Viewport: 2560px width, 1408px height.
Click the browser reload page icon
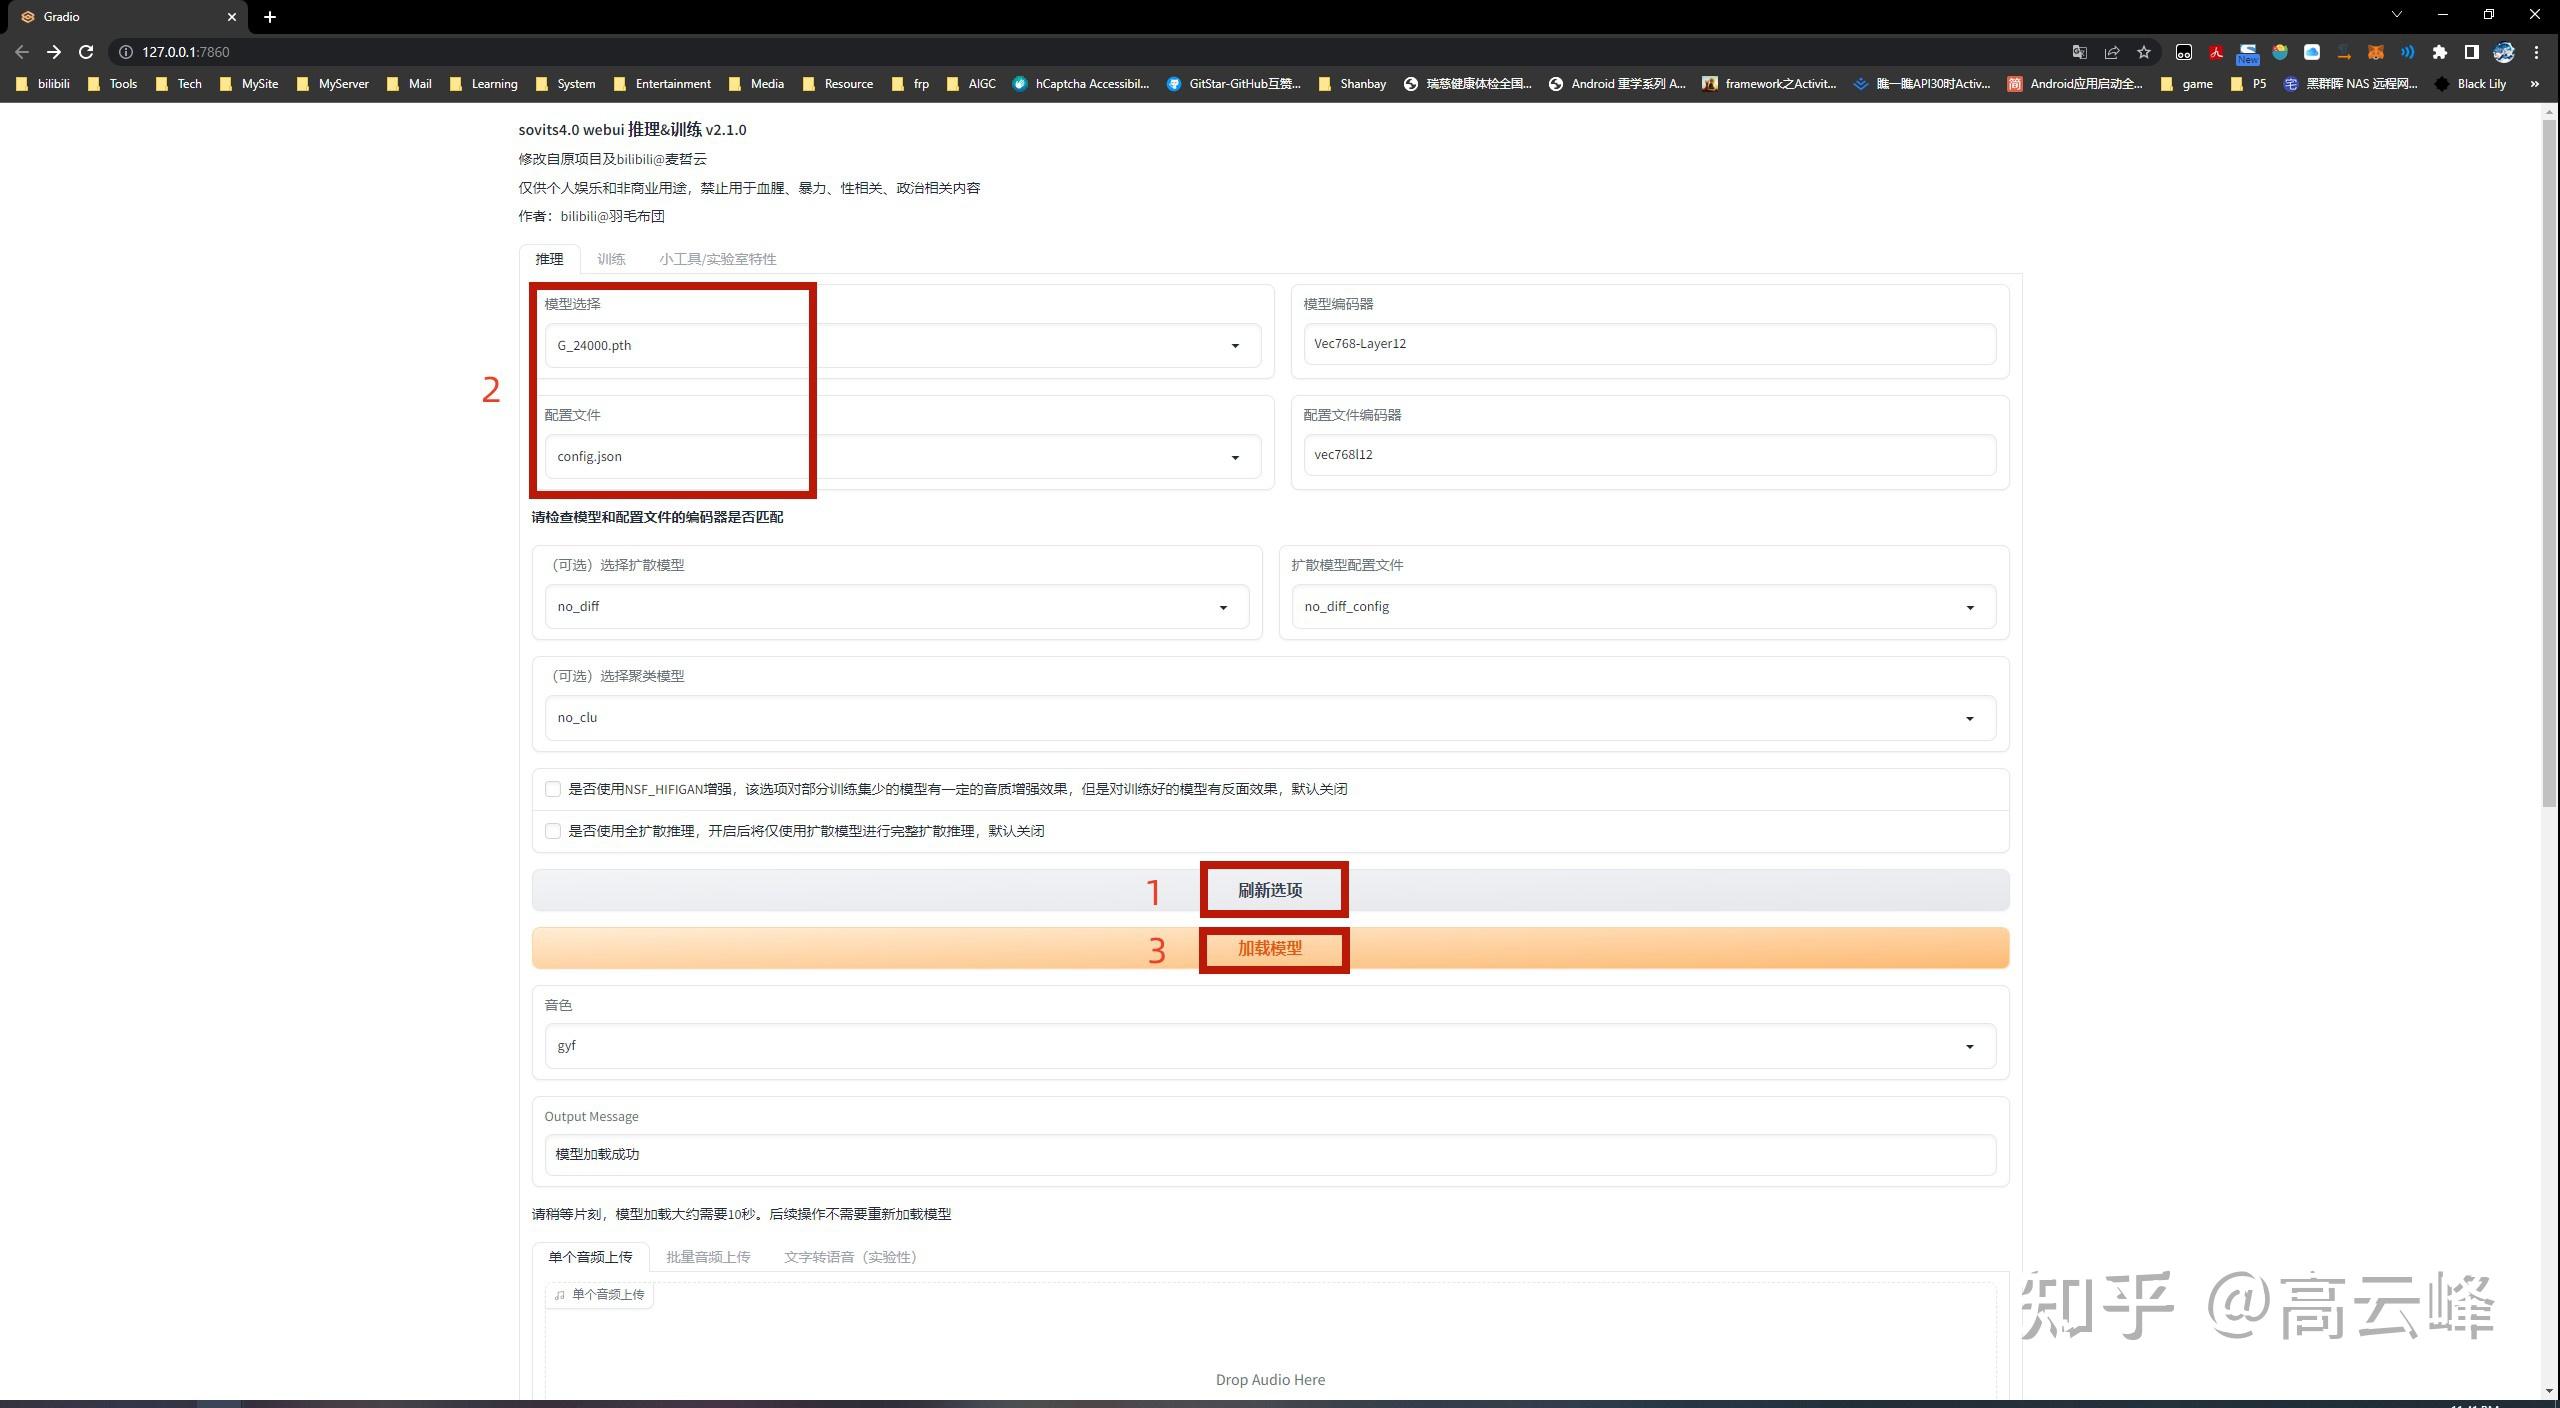tap(86, 52)
